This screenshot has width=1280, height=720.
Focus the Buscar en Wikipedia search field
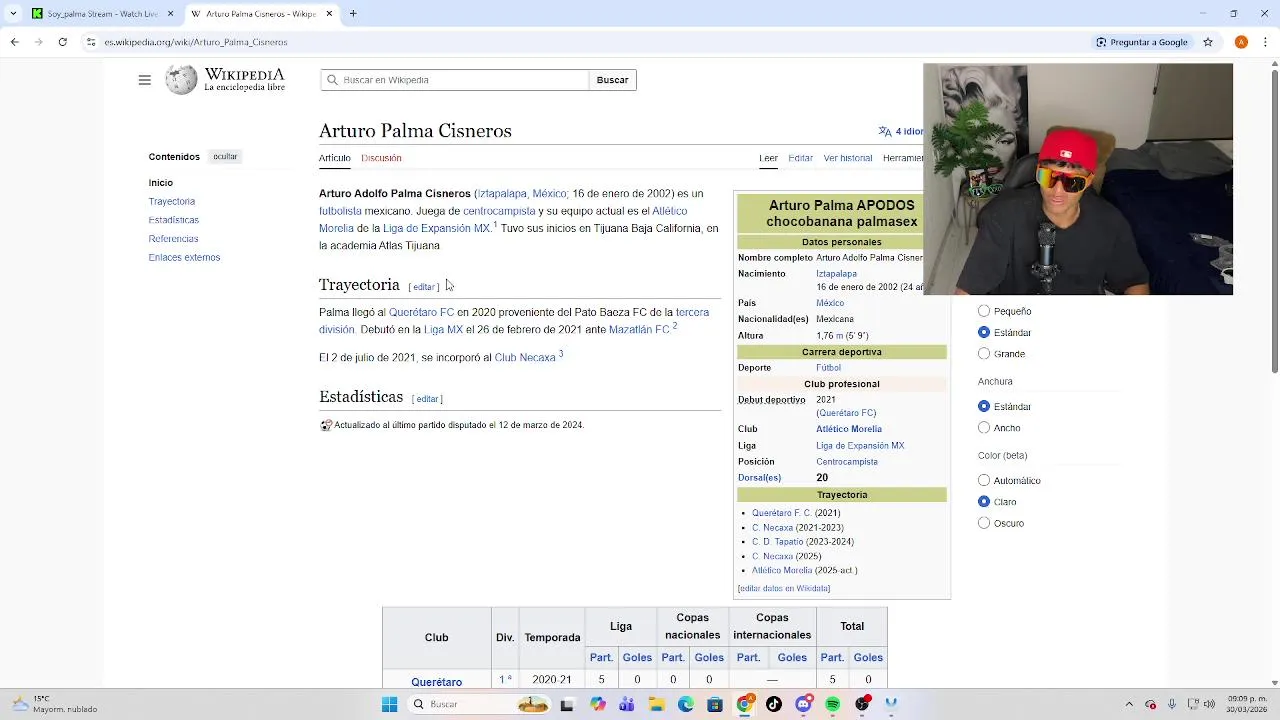[x=455, y=80]
